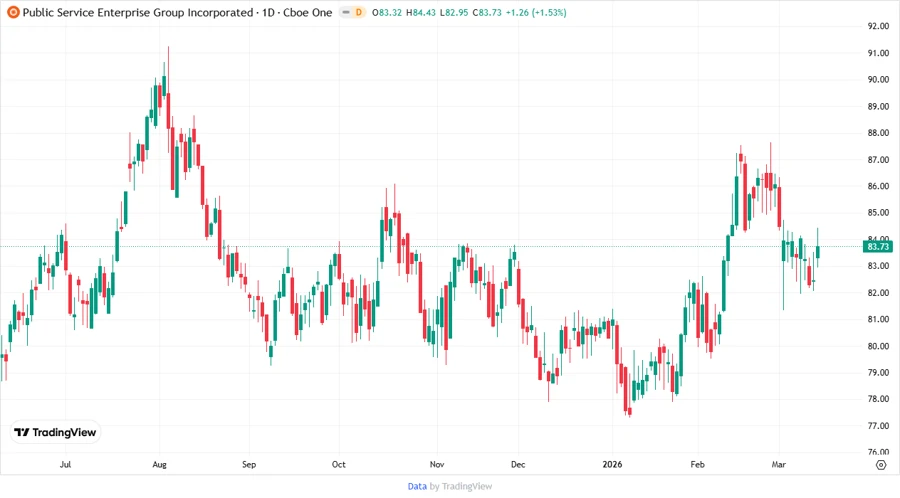The width and height of the screenshot is (900, 498).
Task: Click the open value O83.32
Action: click(387, 12)
